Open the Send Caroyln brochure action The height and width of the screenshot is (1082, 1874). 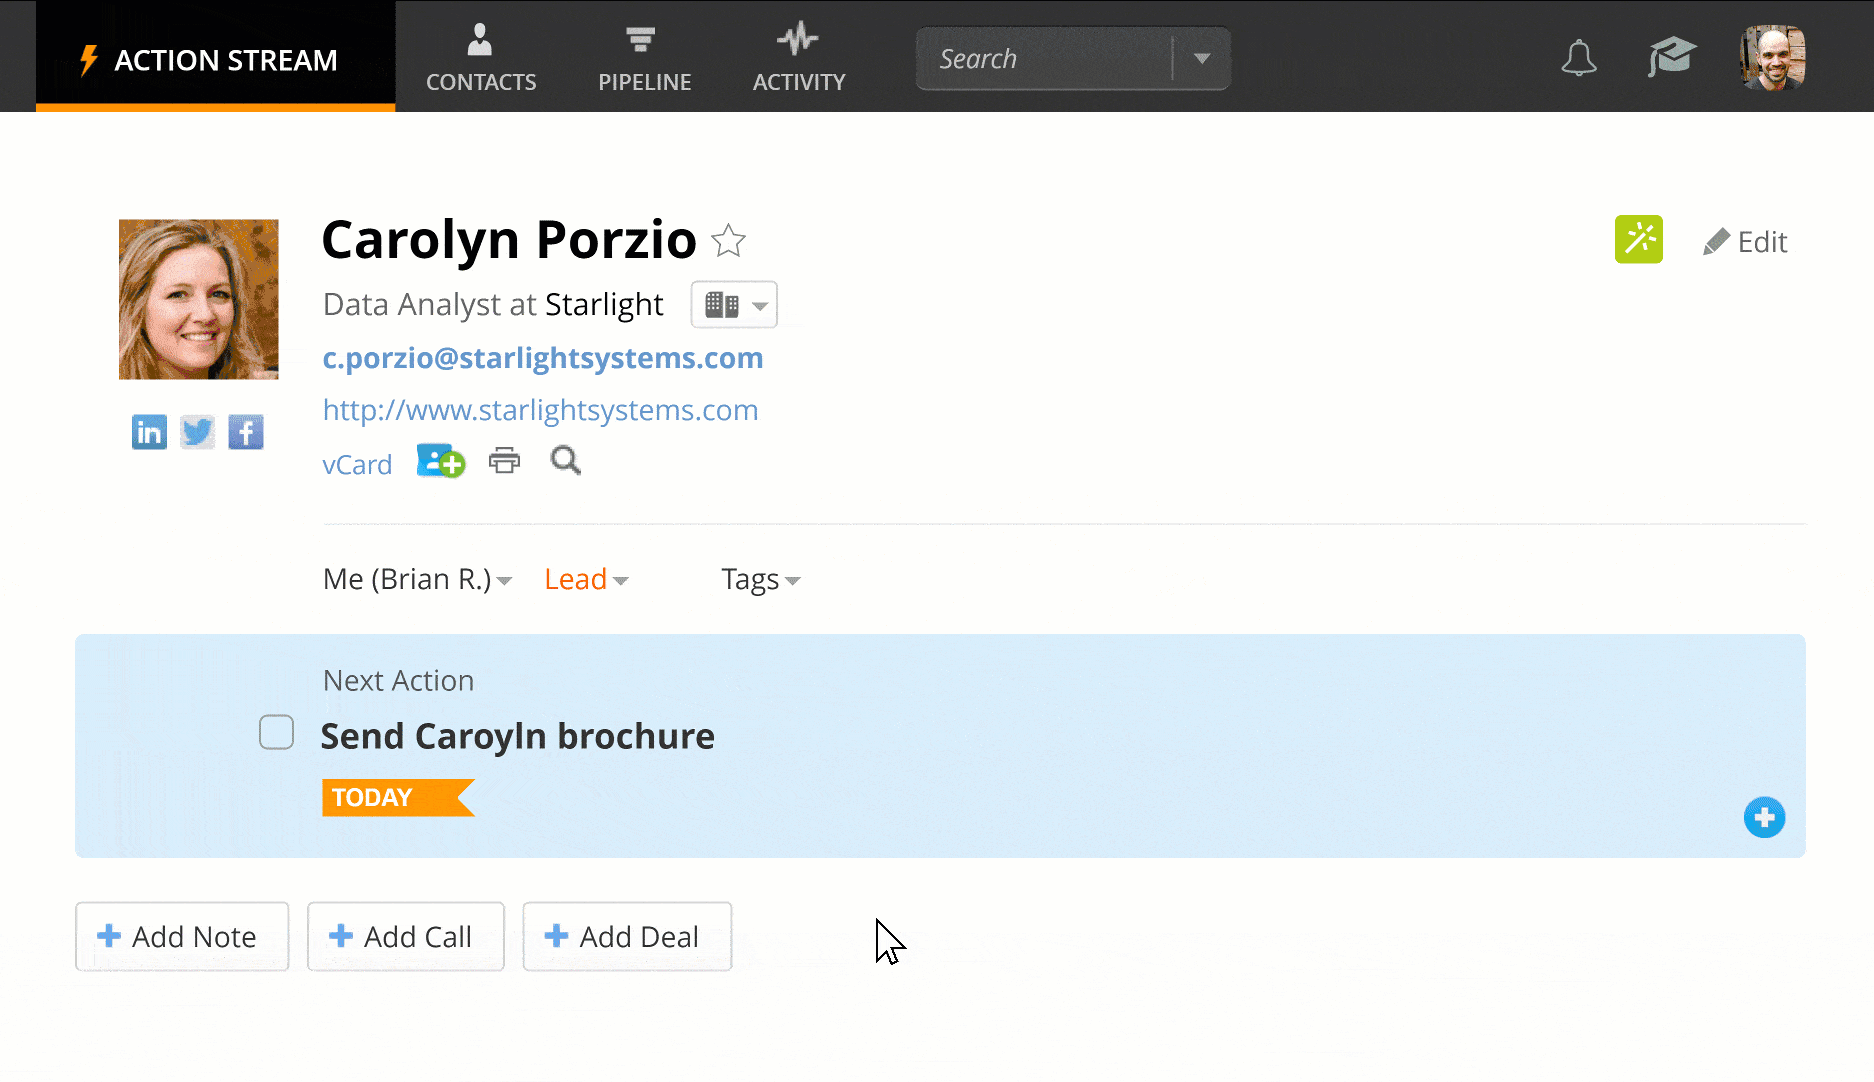pyautogui.click(x=517, y=736)
